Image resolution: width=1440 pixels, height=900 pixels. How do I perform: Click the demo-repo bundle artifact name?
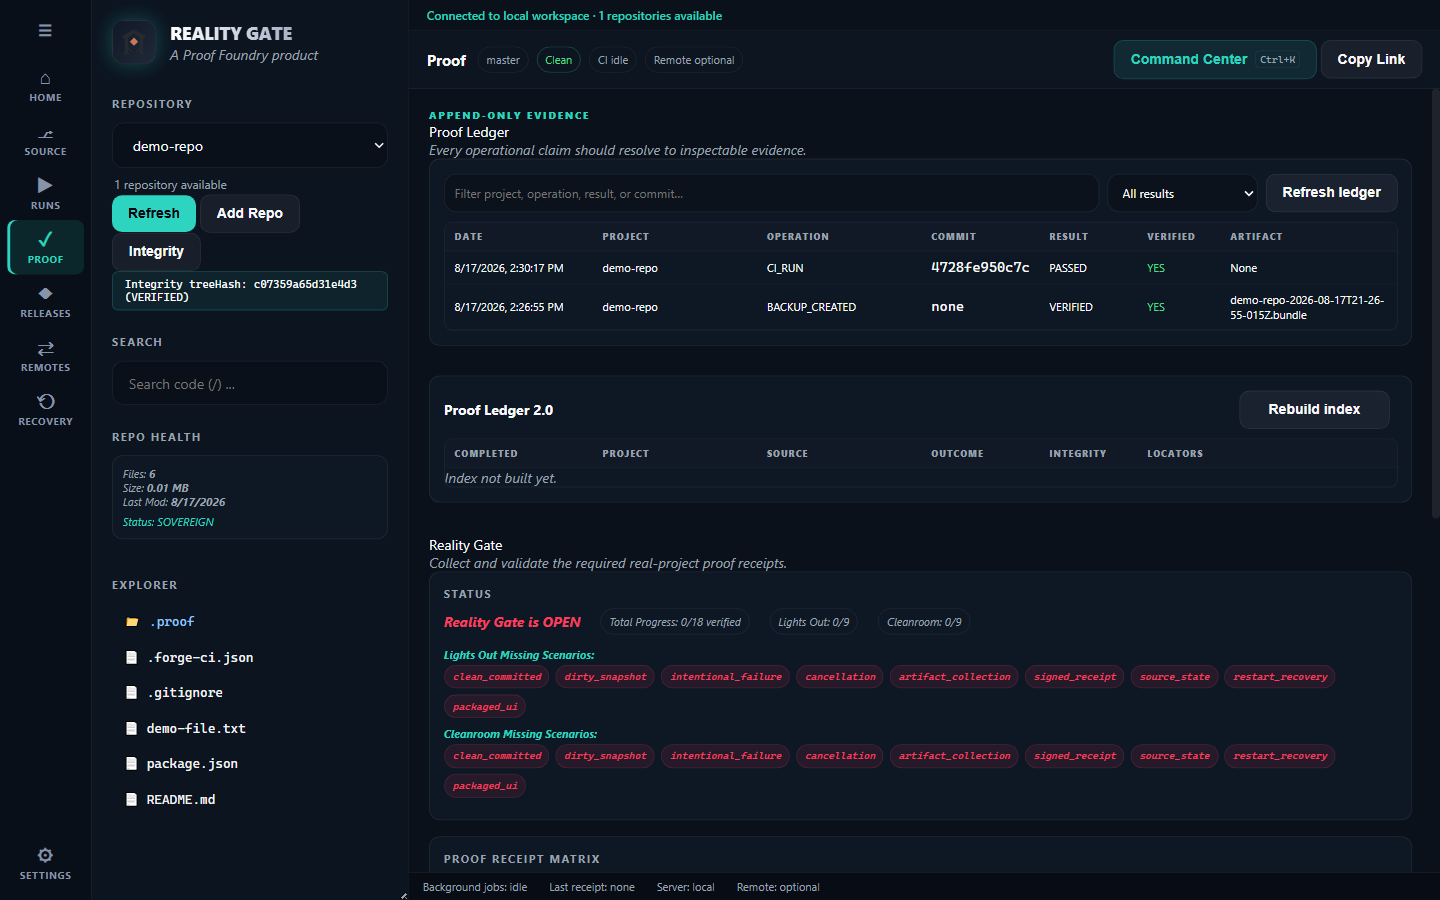[1307, 307]
